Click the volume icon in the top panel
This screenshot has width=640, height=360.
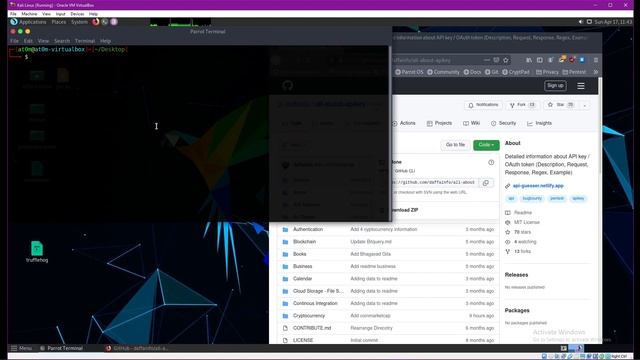pyautogui.click(x=581, y=22)
